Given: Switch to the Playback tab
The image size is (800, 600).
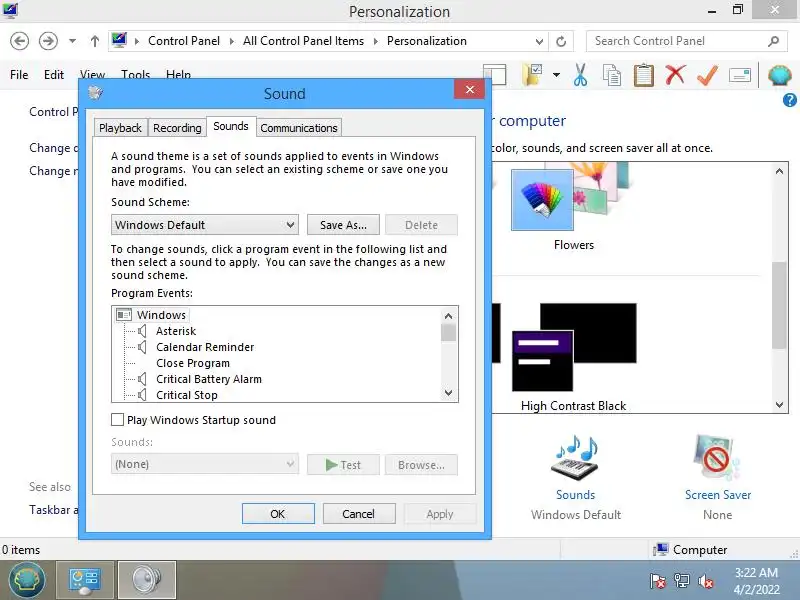Looking at the screenshot, I should click(x=120, y=128).
